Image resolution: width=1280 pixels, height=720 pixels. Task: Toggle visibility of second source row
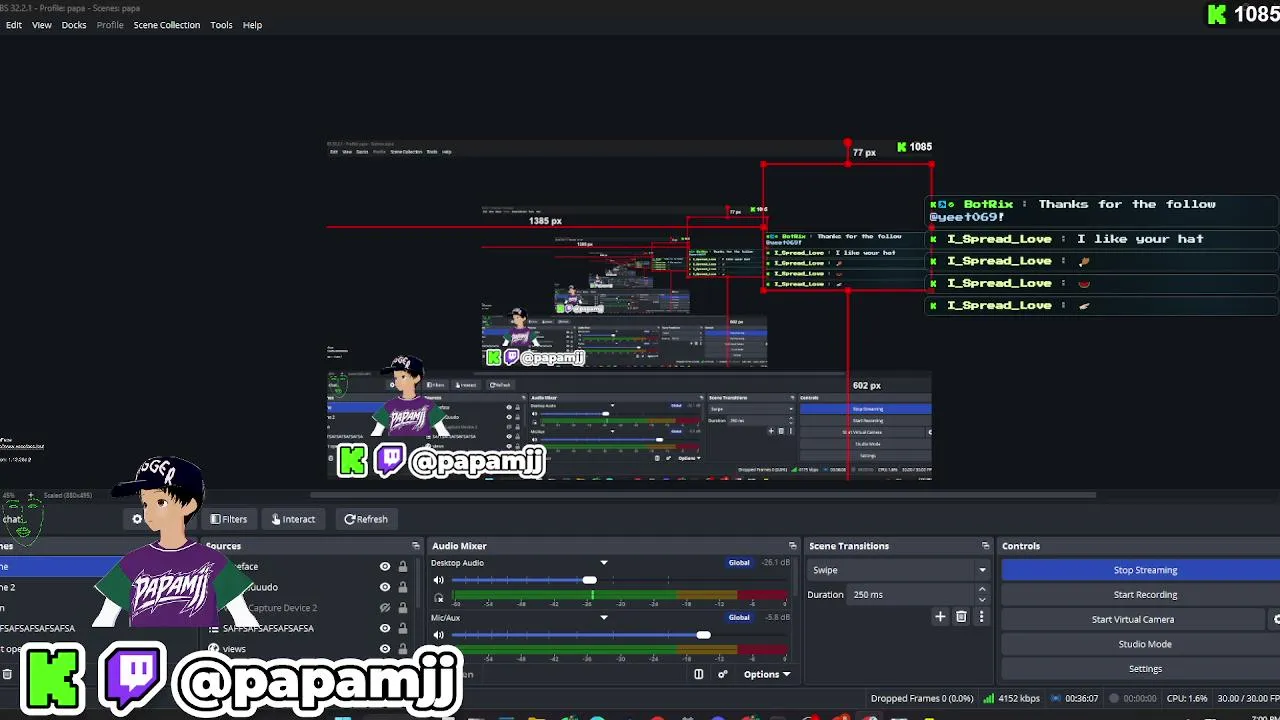tap(385, 587)
